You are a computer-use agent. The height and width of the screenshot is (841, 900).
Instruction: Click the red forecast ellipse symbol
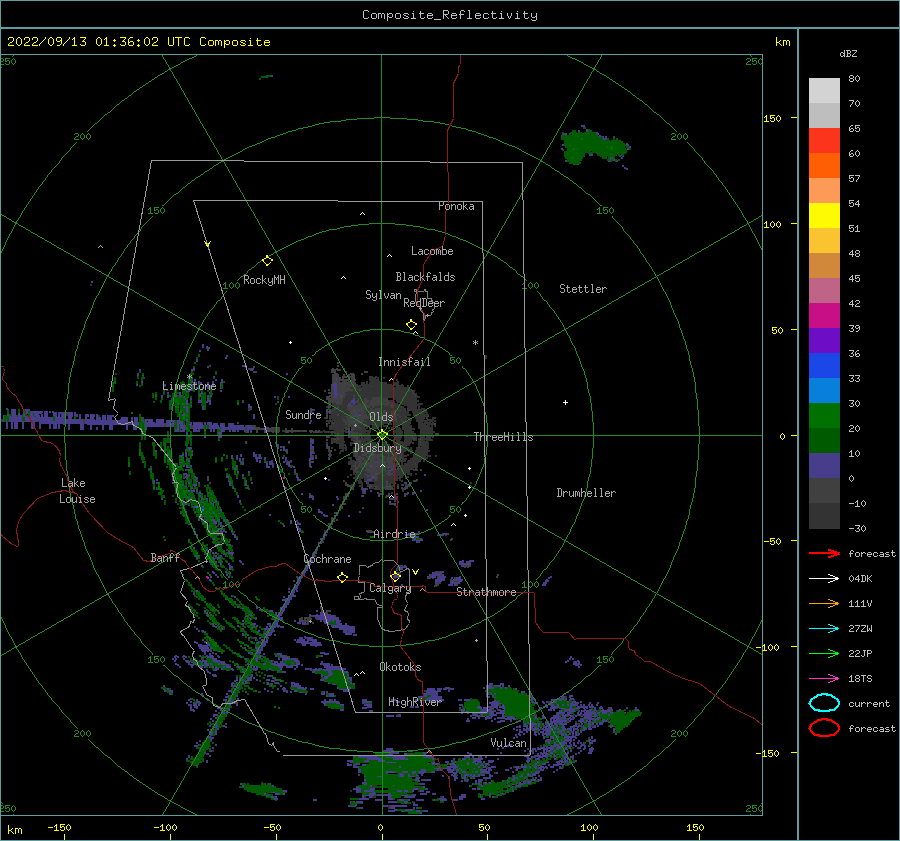point(824,728)
